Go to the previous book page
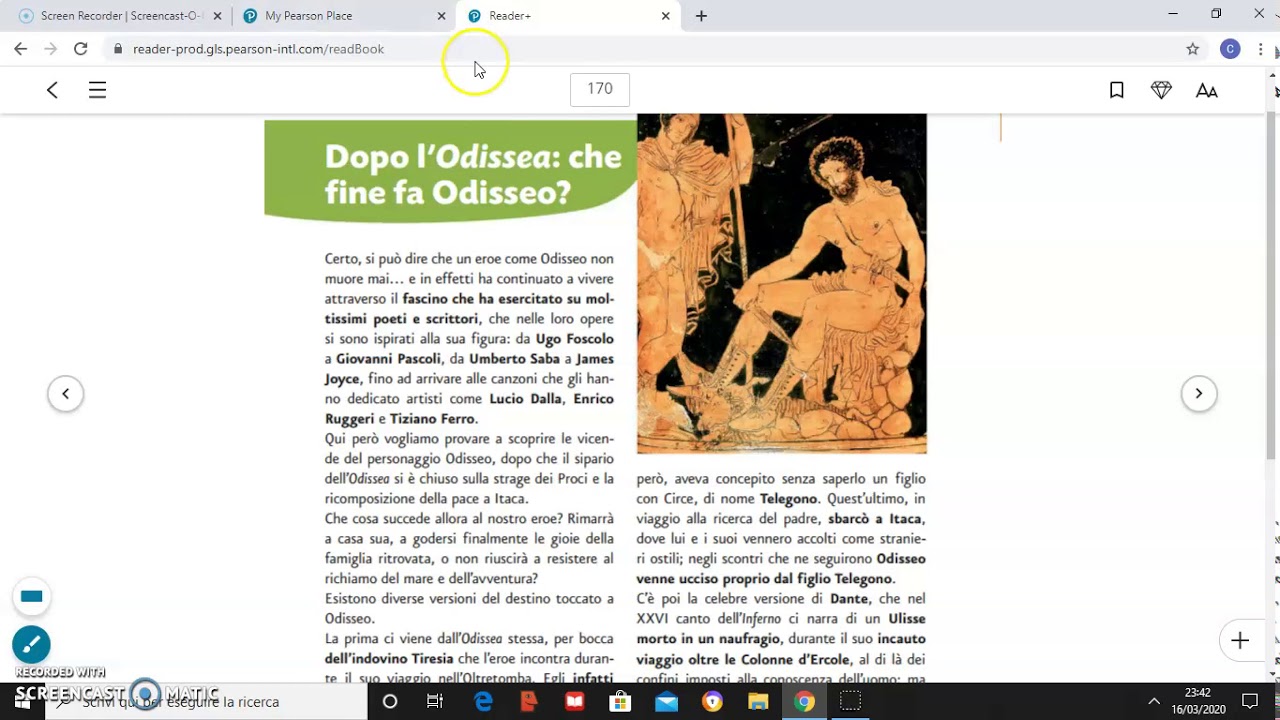Image resolution: width=1280 pixels, height=720 pixels. [x=66, y=393]
